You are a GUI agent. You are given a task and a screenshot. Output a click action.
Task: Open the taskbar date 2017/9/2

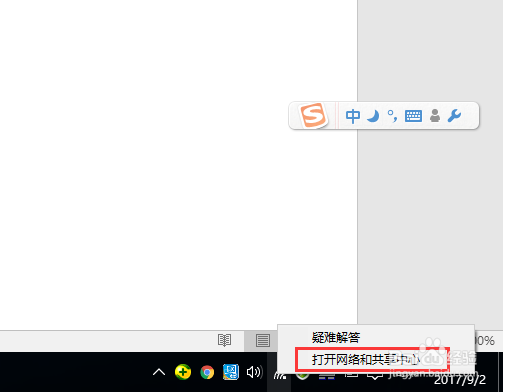pyautogui.click(x=460, y=379)
